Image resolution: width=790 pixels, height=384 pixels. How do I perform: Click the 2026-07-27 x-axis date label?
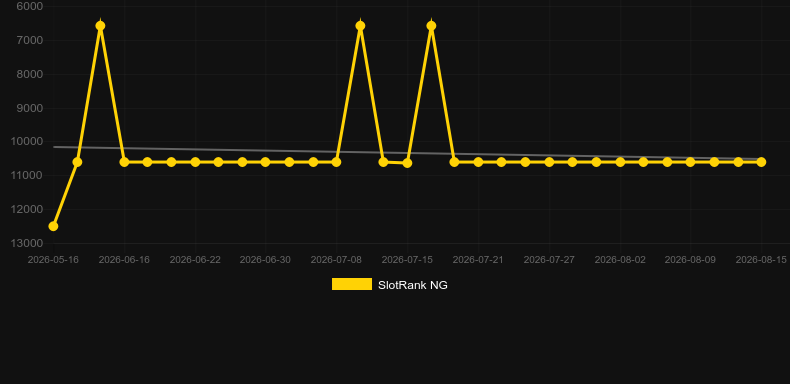[549, 260]
